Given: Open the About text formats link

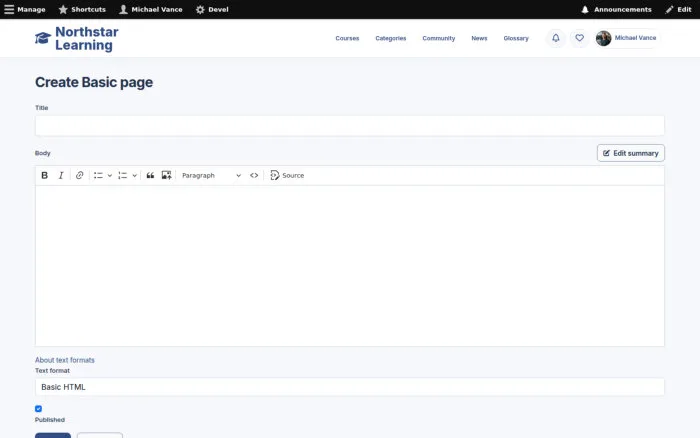Looking at the screenshot, I should click(x=65, y=360).
